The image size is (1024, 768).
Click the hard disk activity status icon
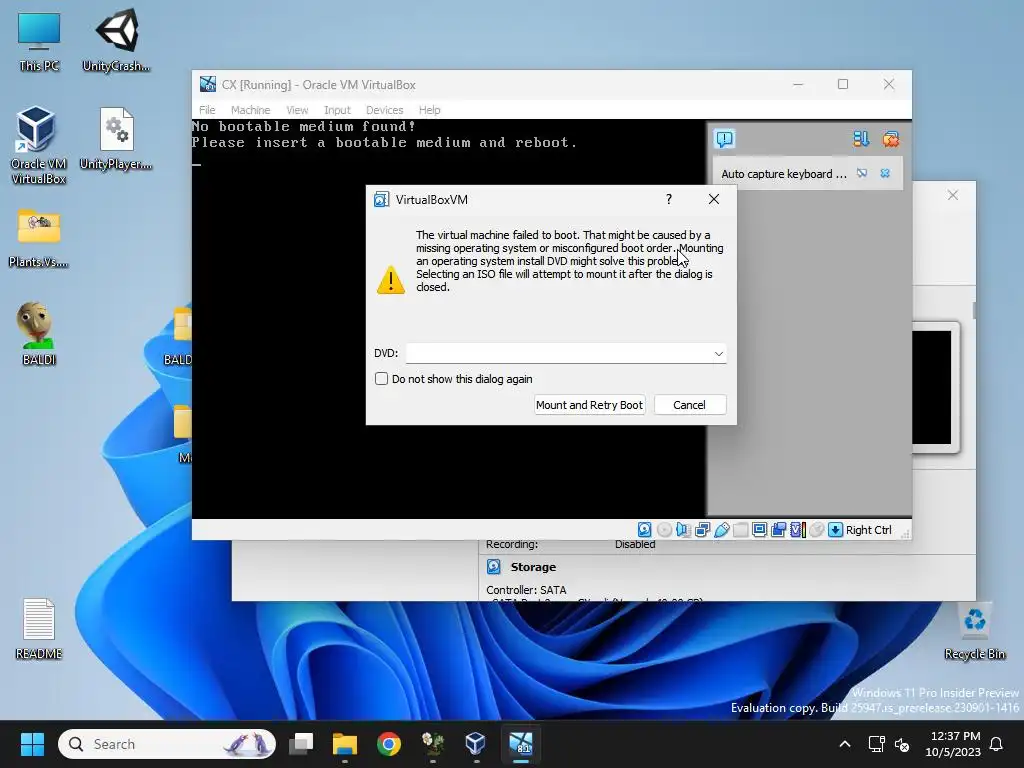(644, 530)
